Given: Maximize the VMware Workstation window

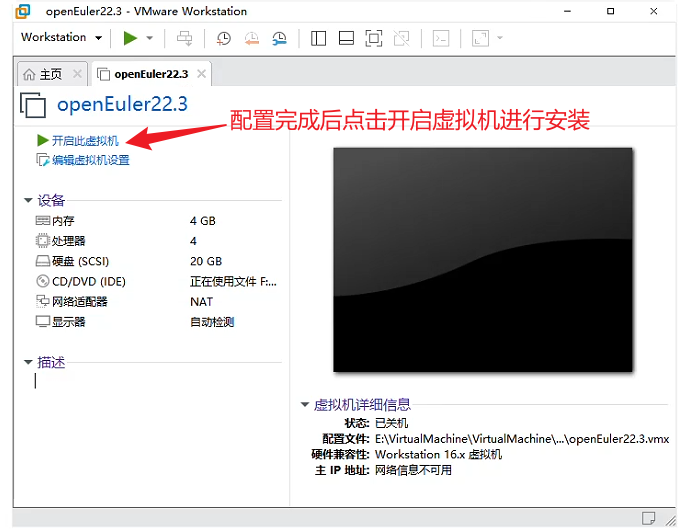Looking at the screenshot, I should click(x=611, y=11).
